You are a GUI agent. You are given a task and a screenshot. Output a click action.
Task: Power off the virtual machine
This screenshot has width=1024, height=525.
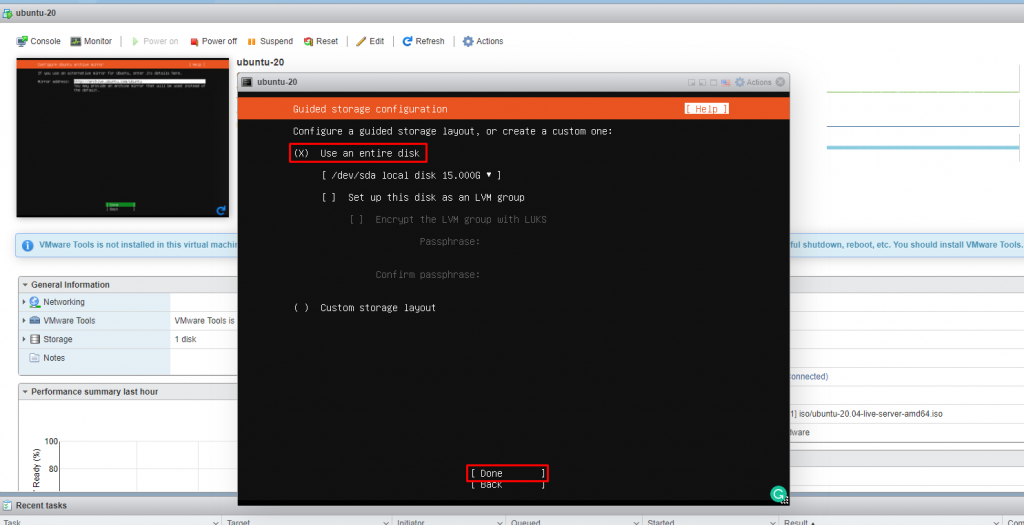coord(214,41)
